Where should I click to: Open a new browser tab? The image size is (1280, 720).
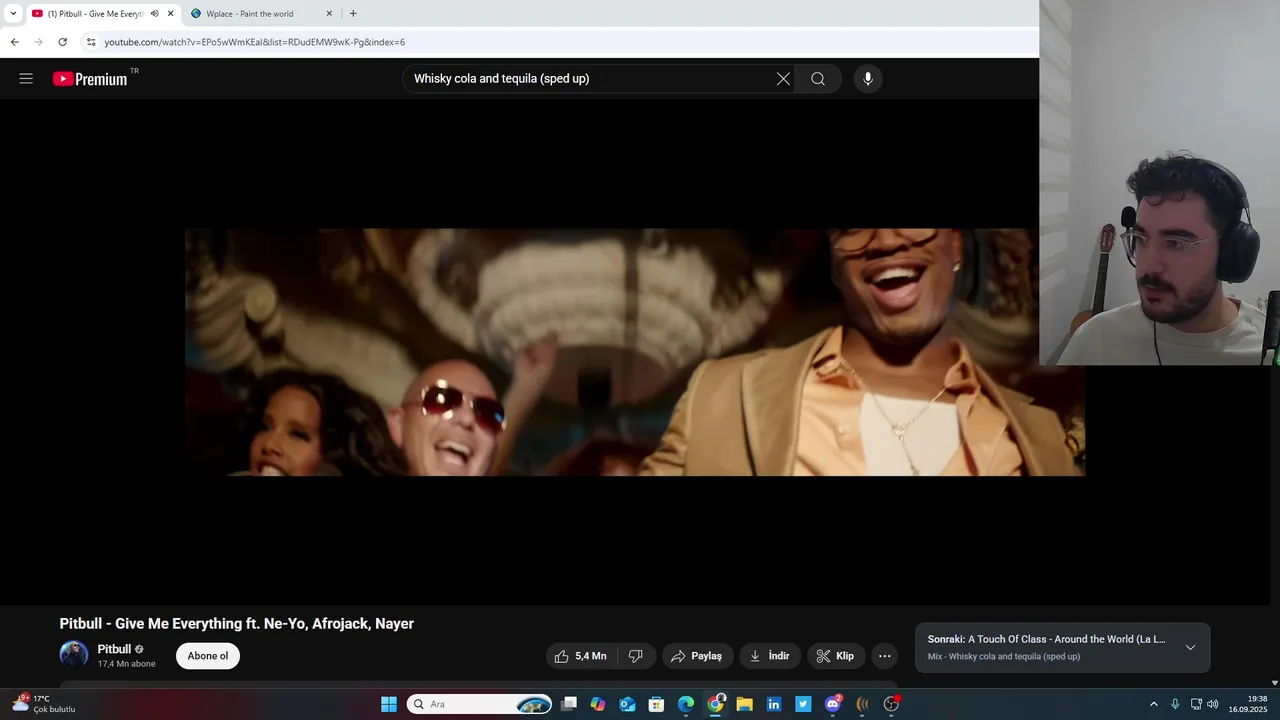353,14
